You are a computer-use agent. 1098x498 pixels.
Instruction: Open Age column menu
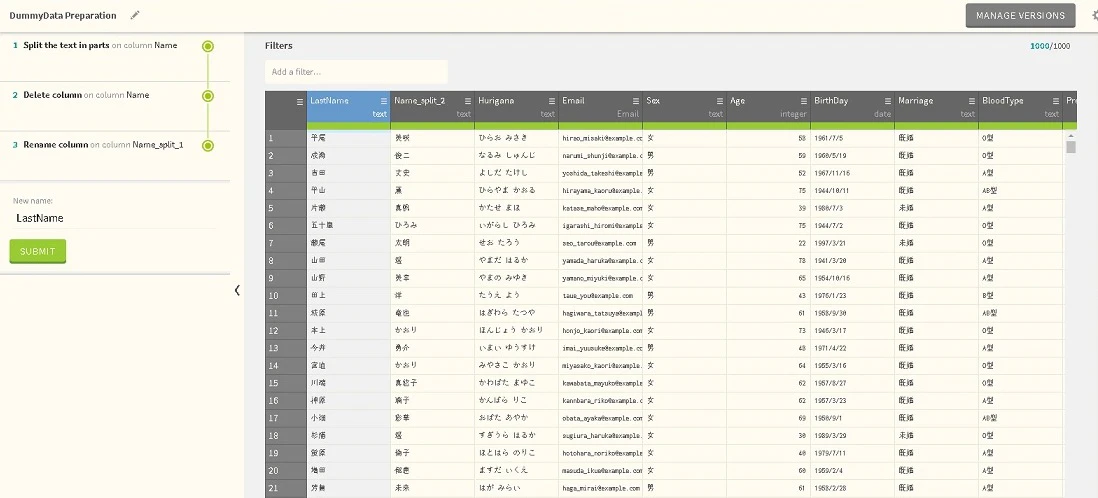[804, 101]
